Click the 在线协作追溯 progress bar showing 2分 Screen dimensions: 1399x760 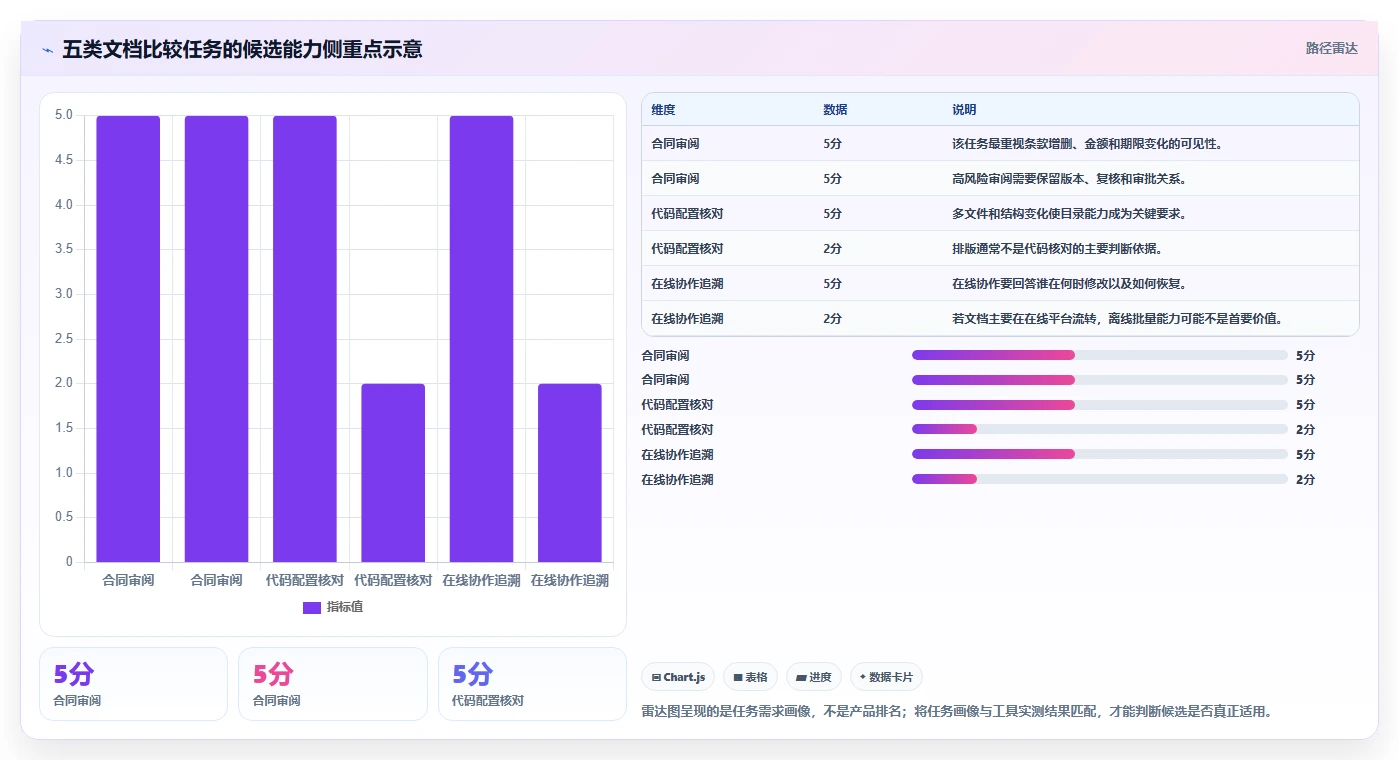click(1099, 480)
